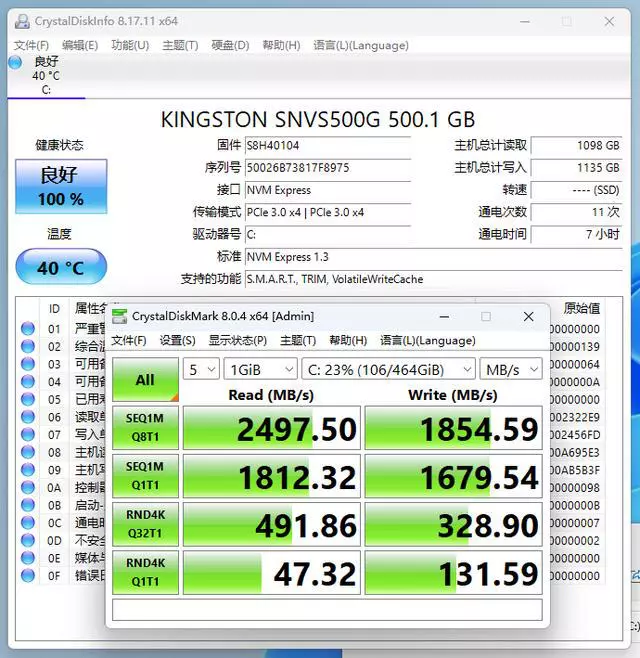Open CrystalDiskInfo 编辑(E) menu
640x658 pixels.
(80, 45)
